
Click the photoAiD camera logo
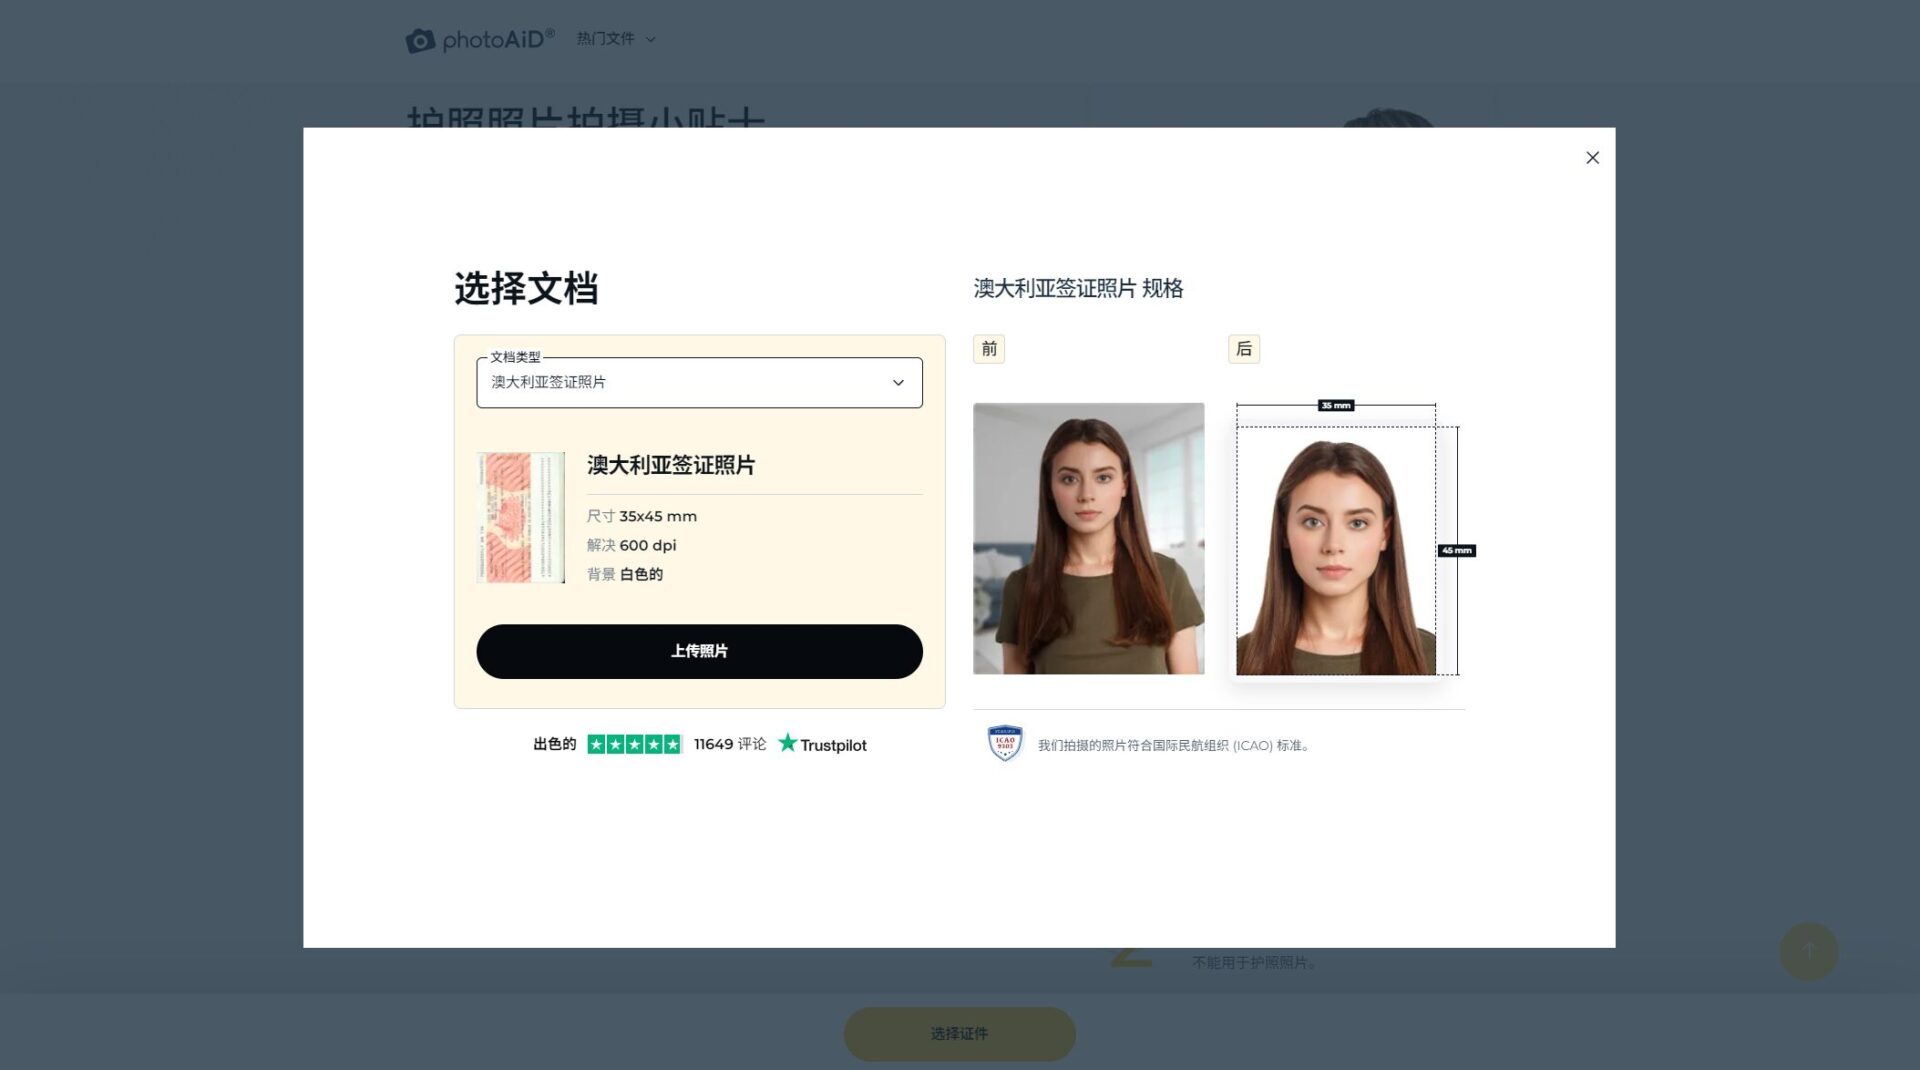click(421, 39)
